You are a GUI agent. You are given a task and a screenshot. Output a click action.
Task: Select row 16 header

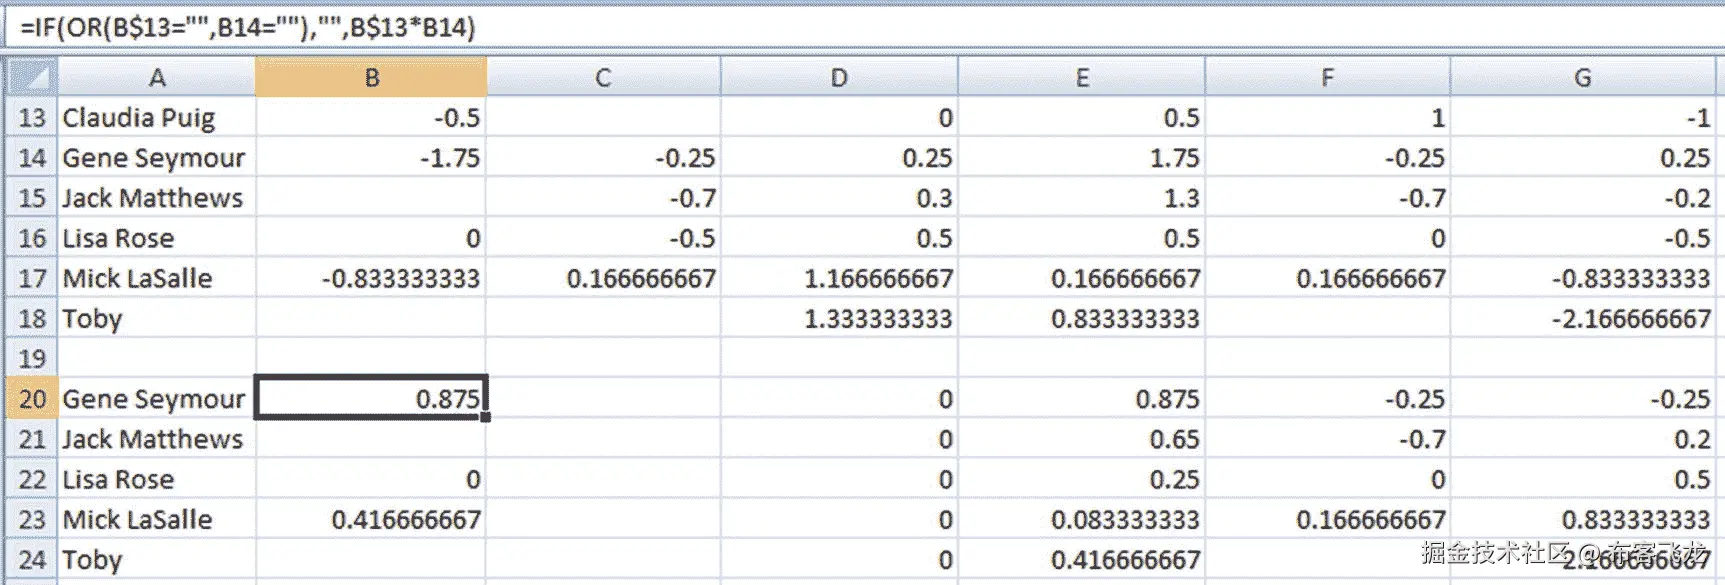pos(31,238)
